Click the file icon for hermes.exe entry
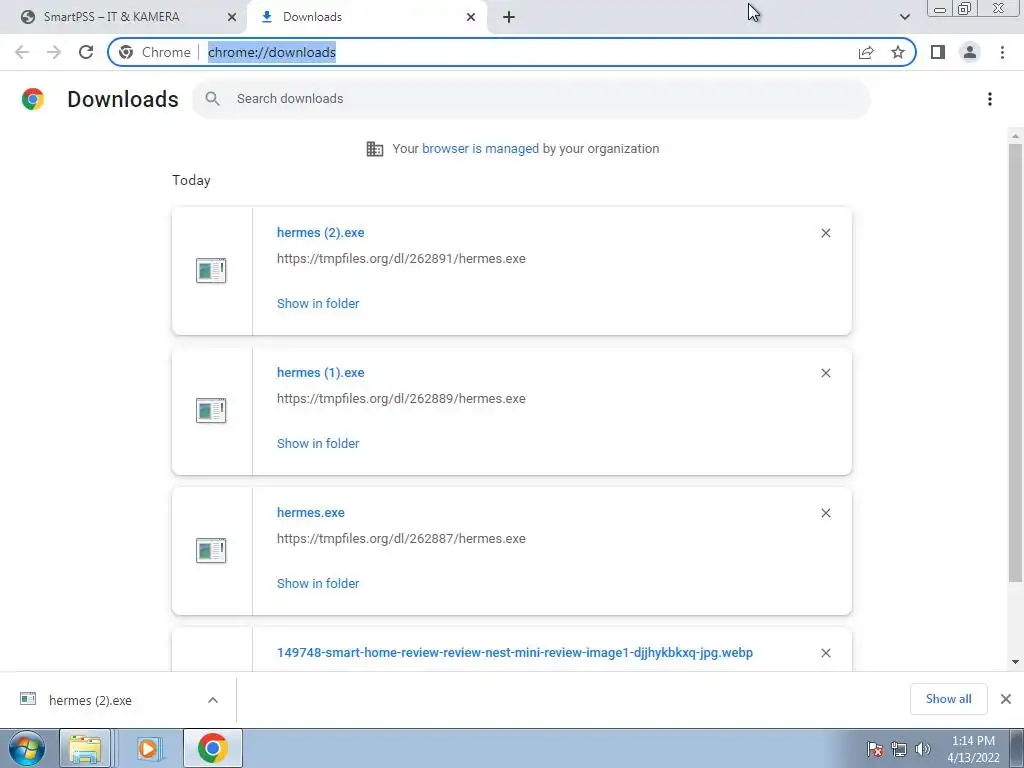The width and height of the screenshot is (1024, 768). point(211,550)
